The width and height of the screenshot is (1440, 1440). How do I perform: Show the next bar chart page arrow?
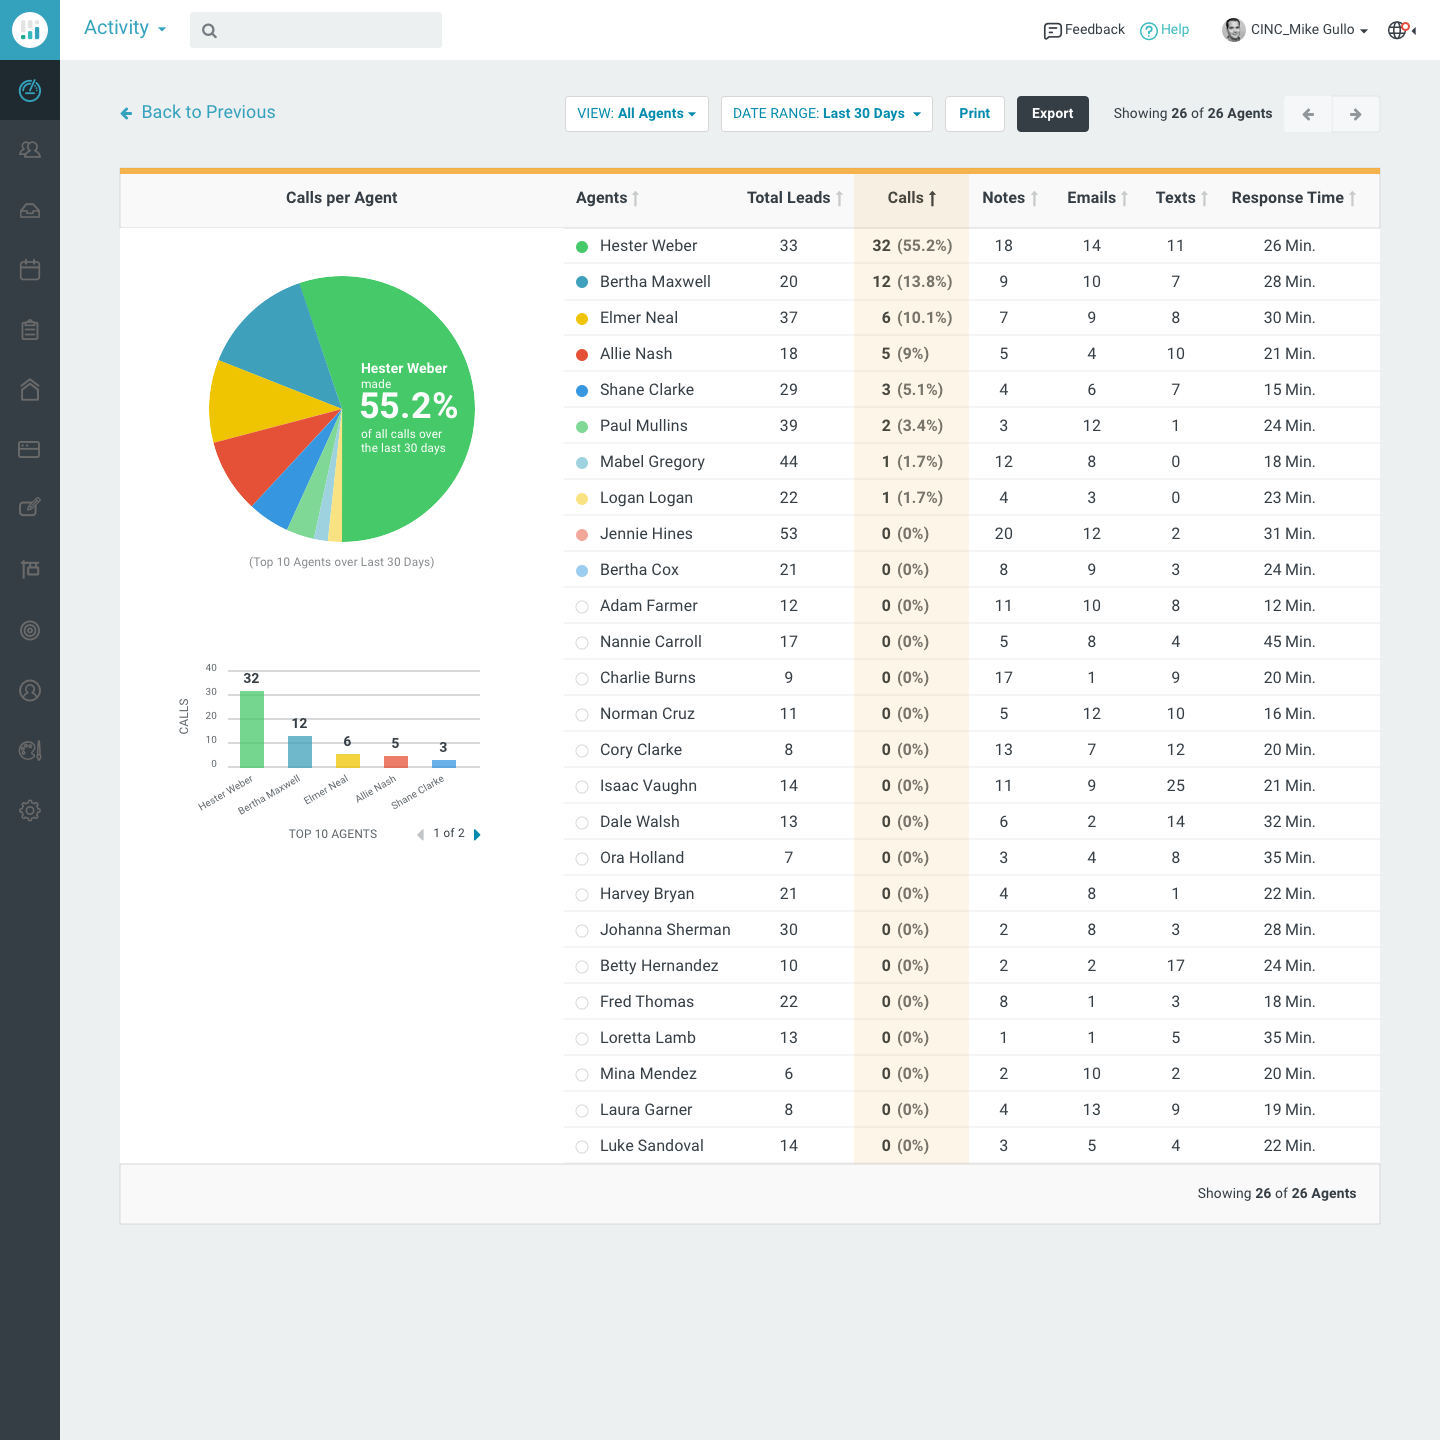477,835
